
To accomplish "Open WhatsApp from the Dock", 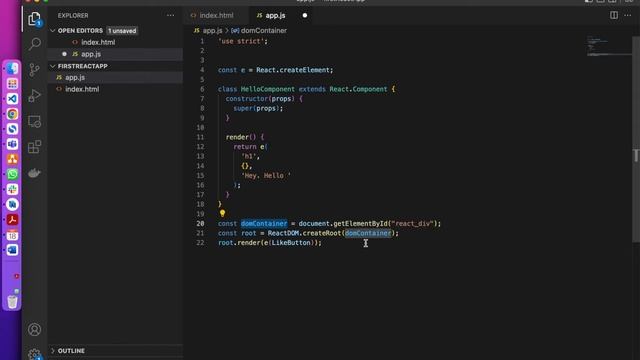I will (12, 174).
